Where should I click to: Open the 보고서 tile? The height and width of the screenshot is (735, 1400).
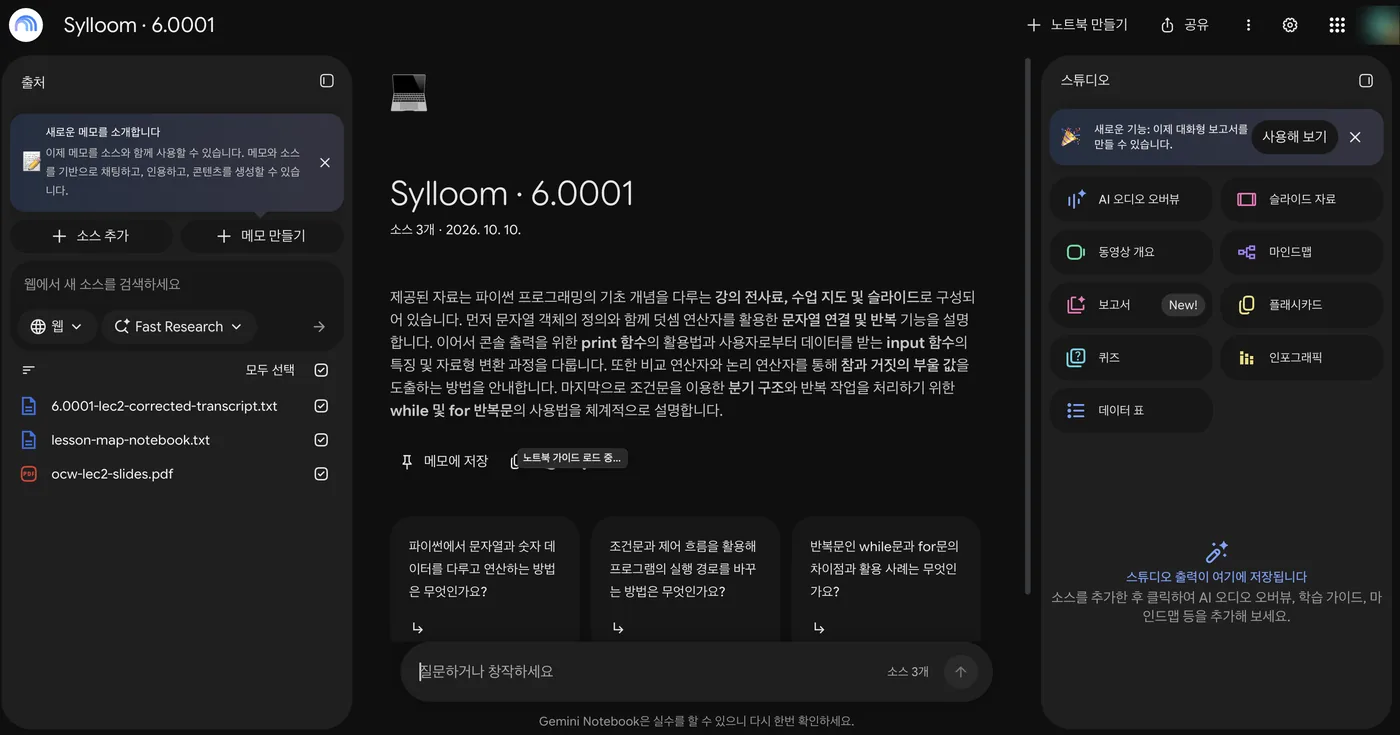[x=1131, y=305]
